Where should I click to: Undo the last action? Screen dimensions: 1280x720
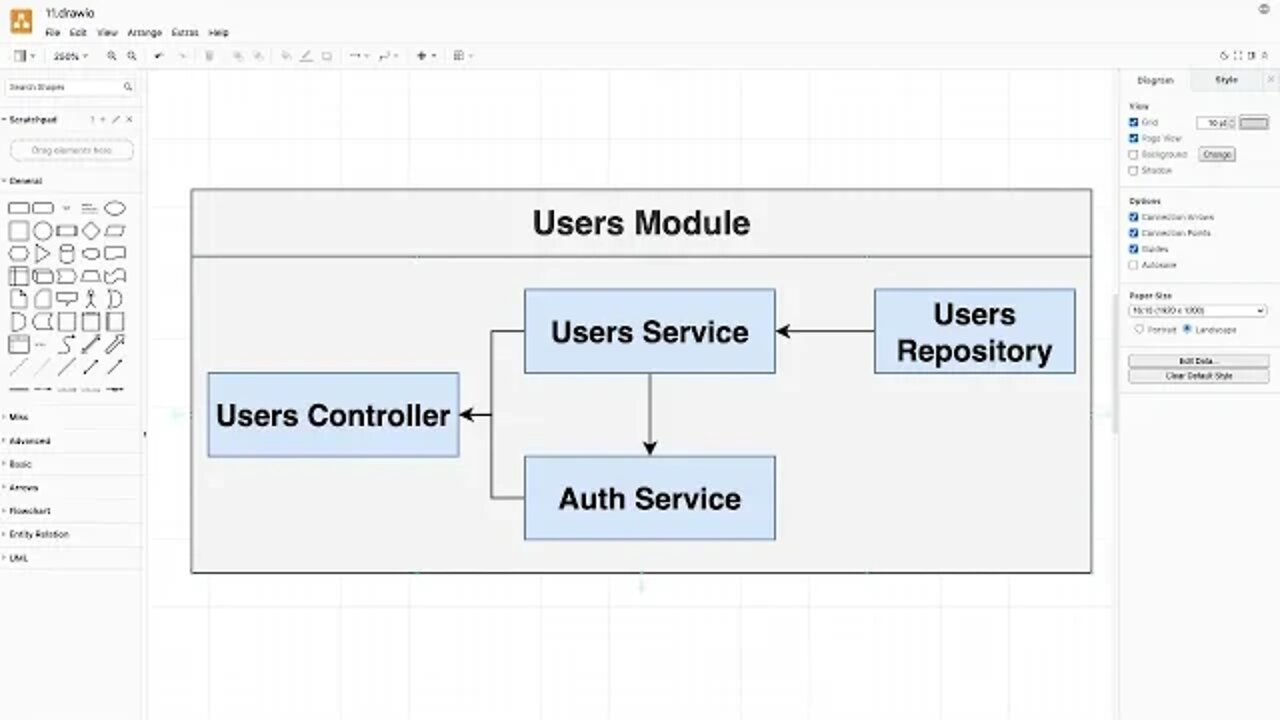click(x=158, y=56)
